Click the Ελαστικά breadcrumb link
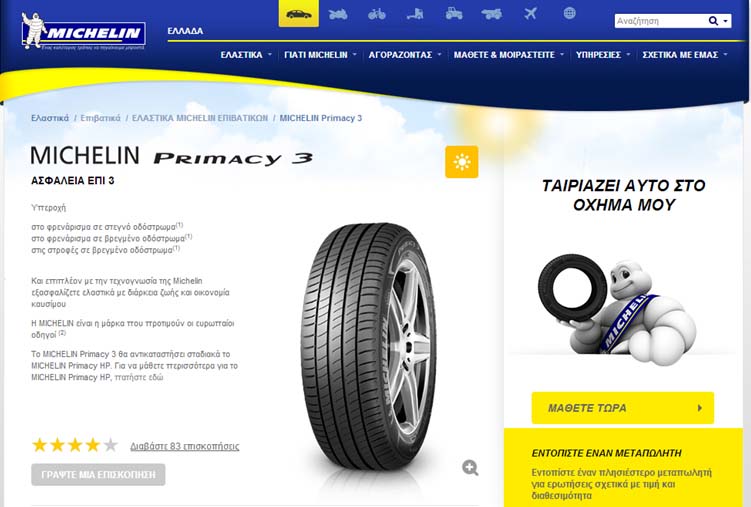Viewport: 751px width, 507px height. 50,118
